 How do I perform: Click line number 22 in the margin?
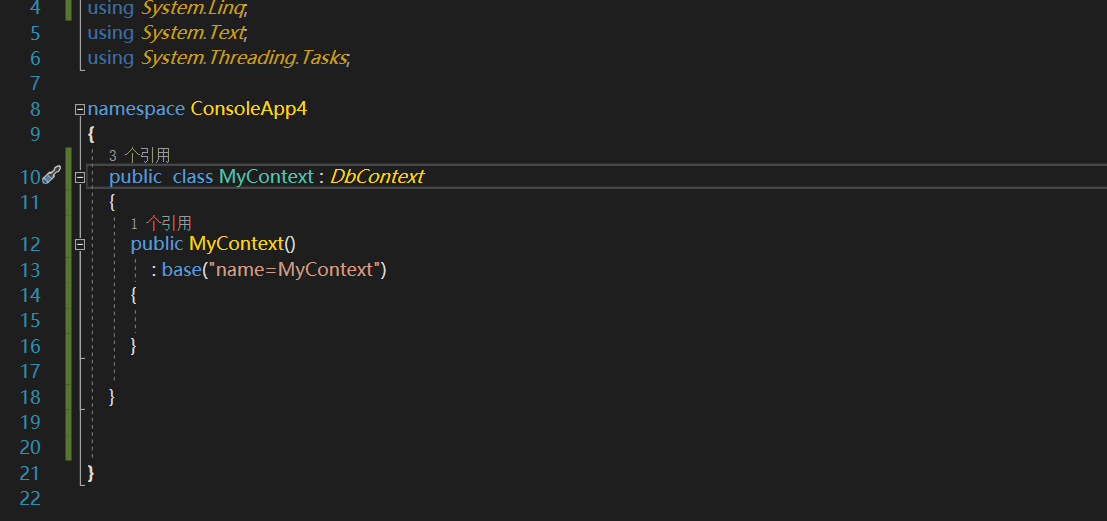[30, 498]
